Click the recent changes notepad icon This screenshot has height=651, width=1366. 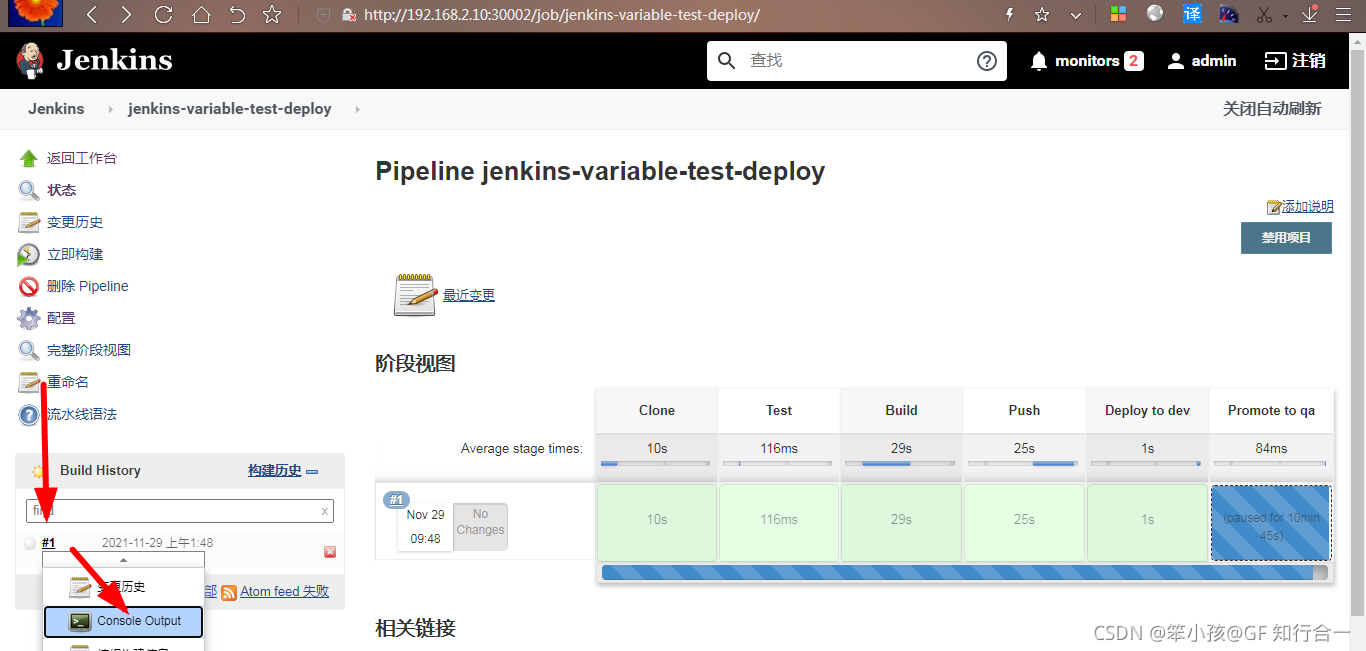point(415,295)
